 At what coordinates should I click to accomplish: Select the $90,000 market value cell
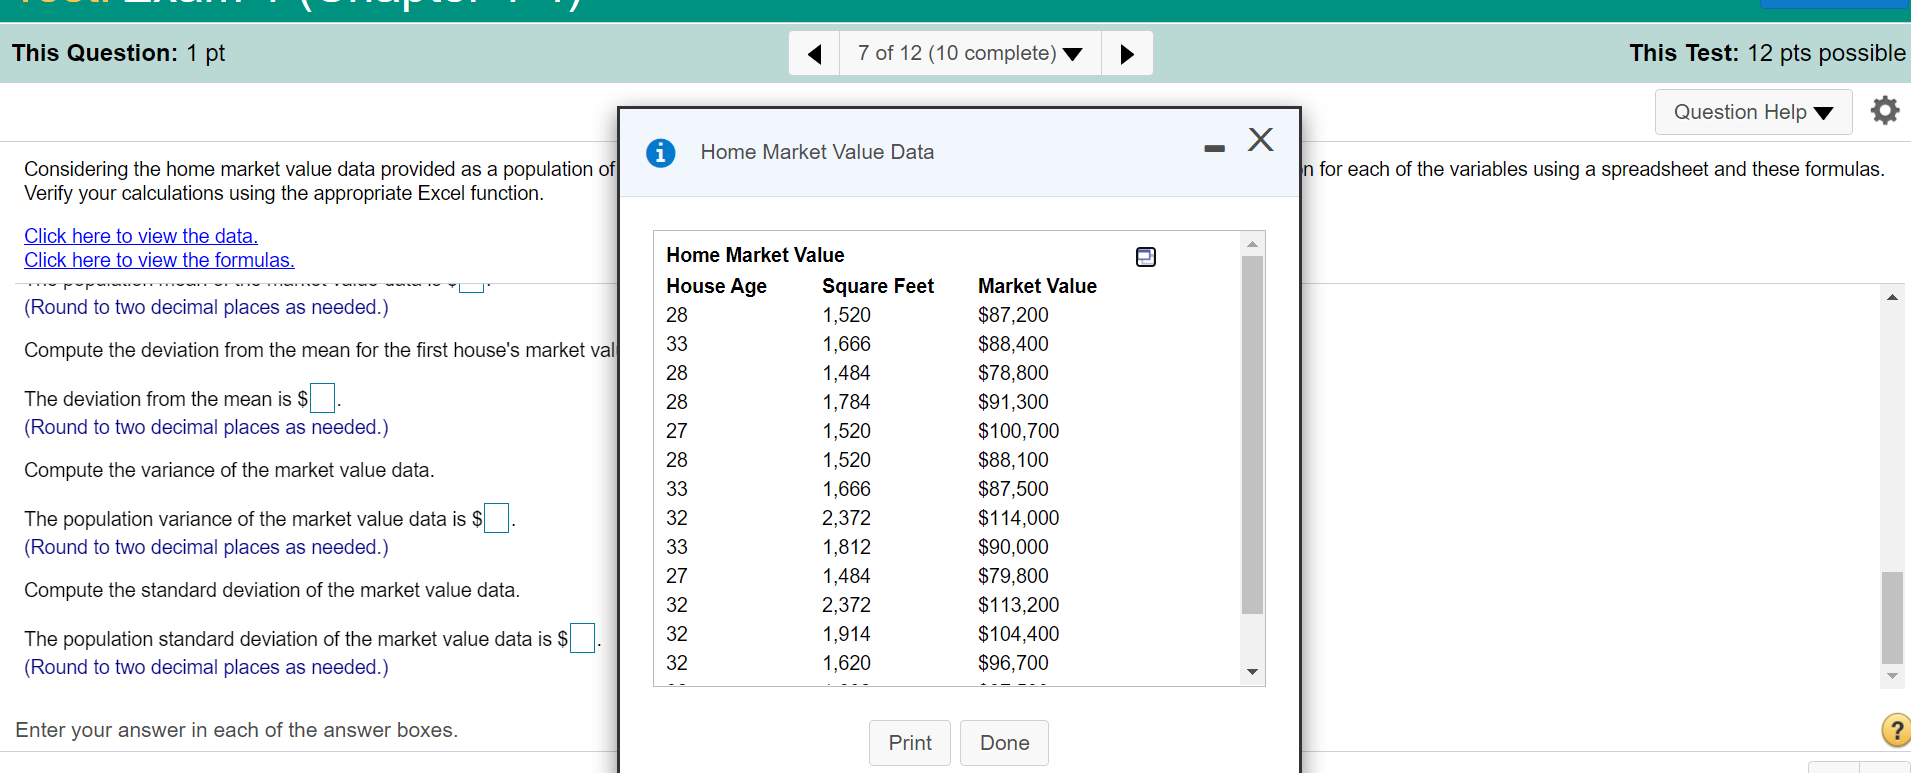coord(1013,547)
